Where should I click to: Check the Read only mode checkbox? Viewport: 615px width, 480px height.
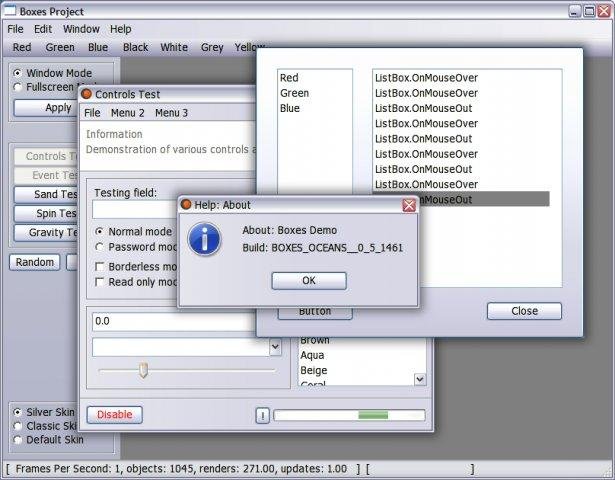pos(100,282)
